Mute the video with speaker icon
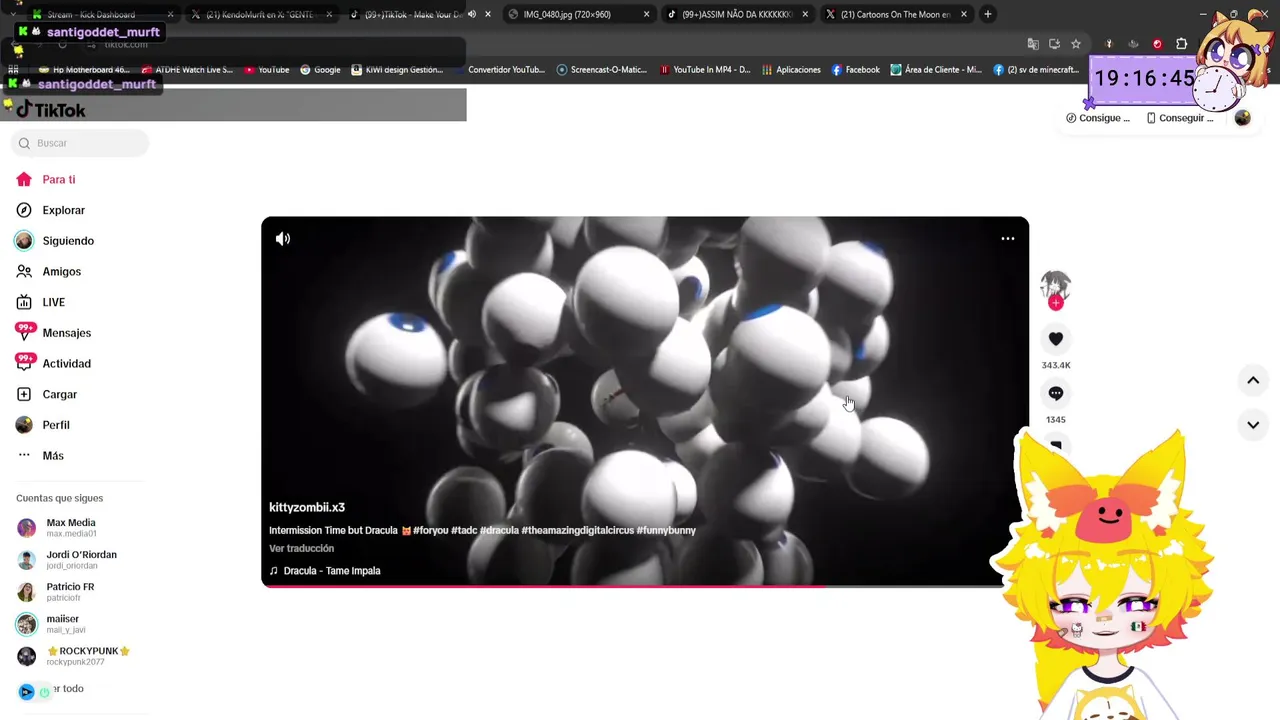This screenshot has width=1280, height=720. (x=283, y=239)
